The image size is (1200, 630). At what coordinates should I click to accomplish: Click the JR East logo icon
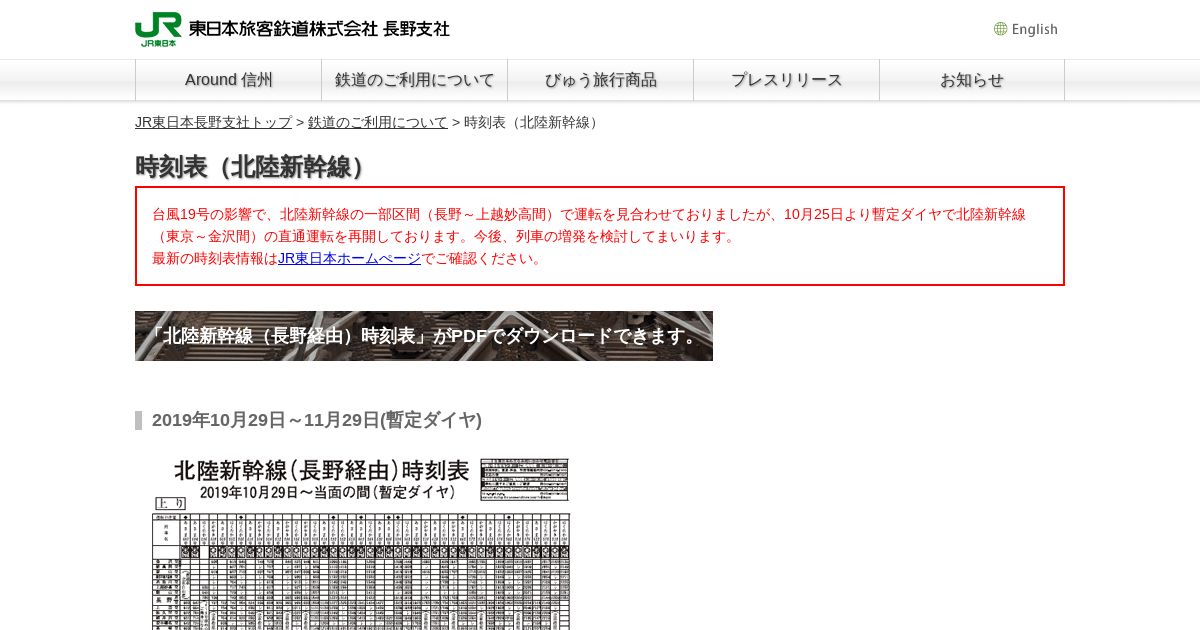tap(158, 29)
